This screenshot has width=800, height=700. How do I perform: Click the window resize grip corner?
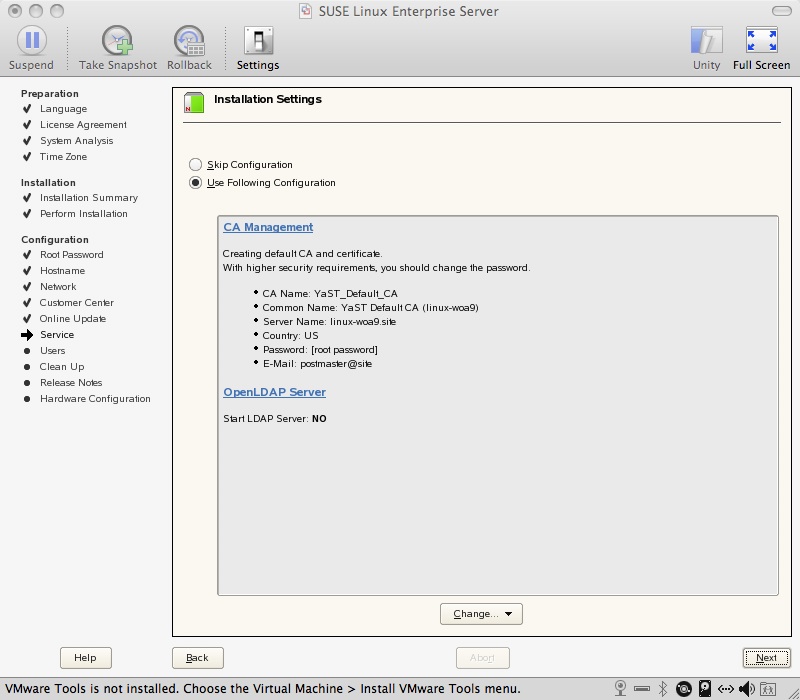click(792, 692)
